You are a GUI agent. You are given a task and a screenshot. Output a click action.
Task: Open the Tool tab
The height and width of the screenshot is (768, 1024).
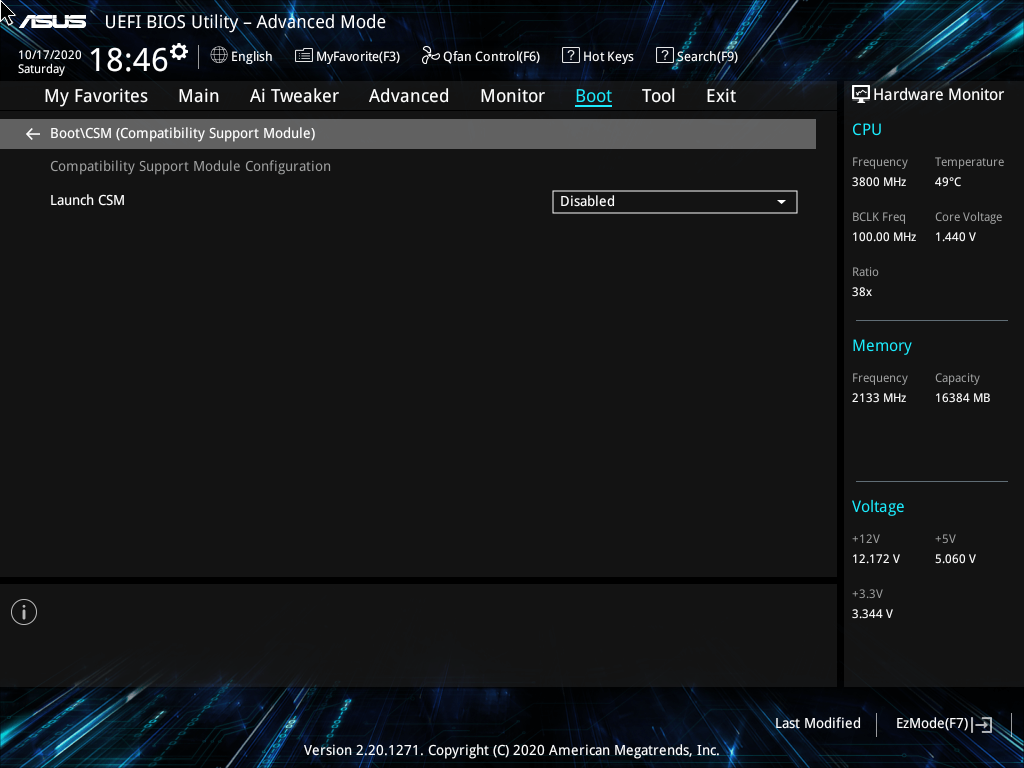pos(658,96)
